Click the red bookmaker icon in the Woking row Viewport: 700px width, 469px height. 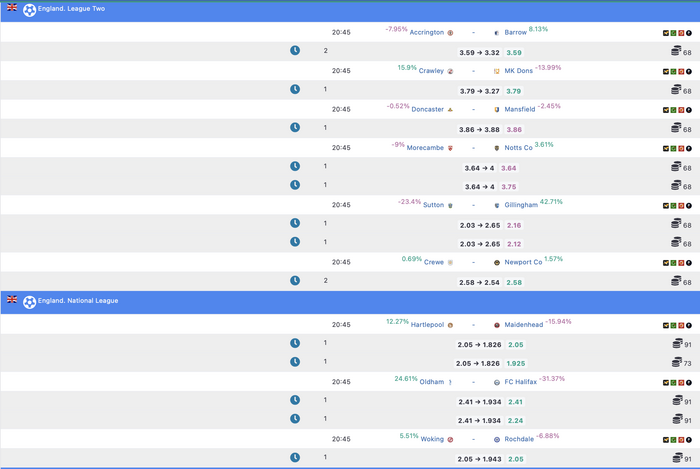[x=681, y=440]
